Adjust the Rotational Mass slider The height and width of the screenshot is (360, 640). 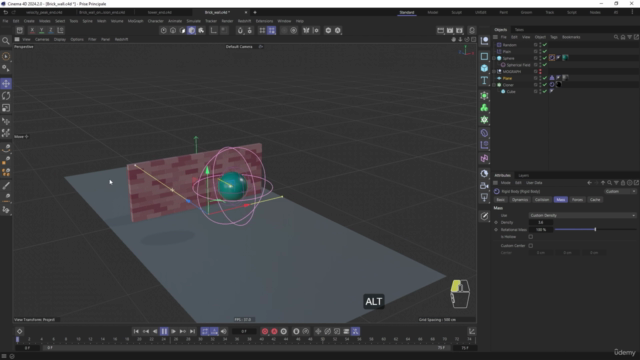point(595,229)
